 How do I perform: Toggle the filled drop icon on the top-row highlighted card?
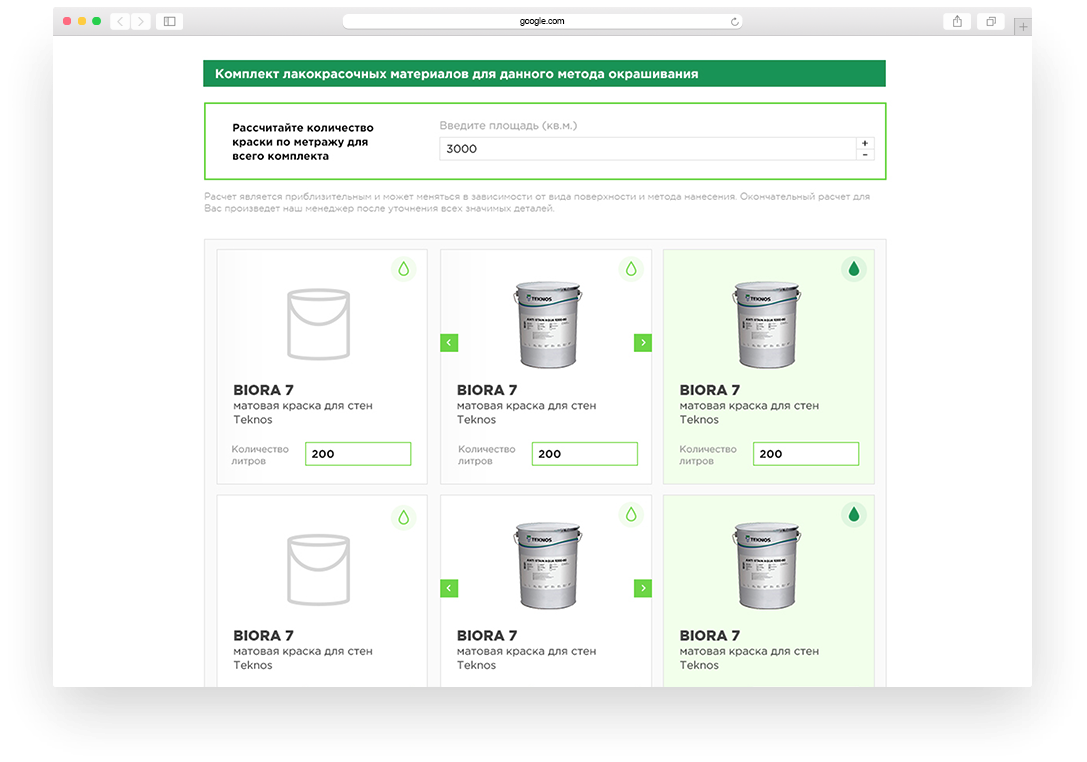coord(854,269)
